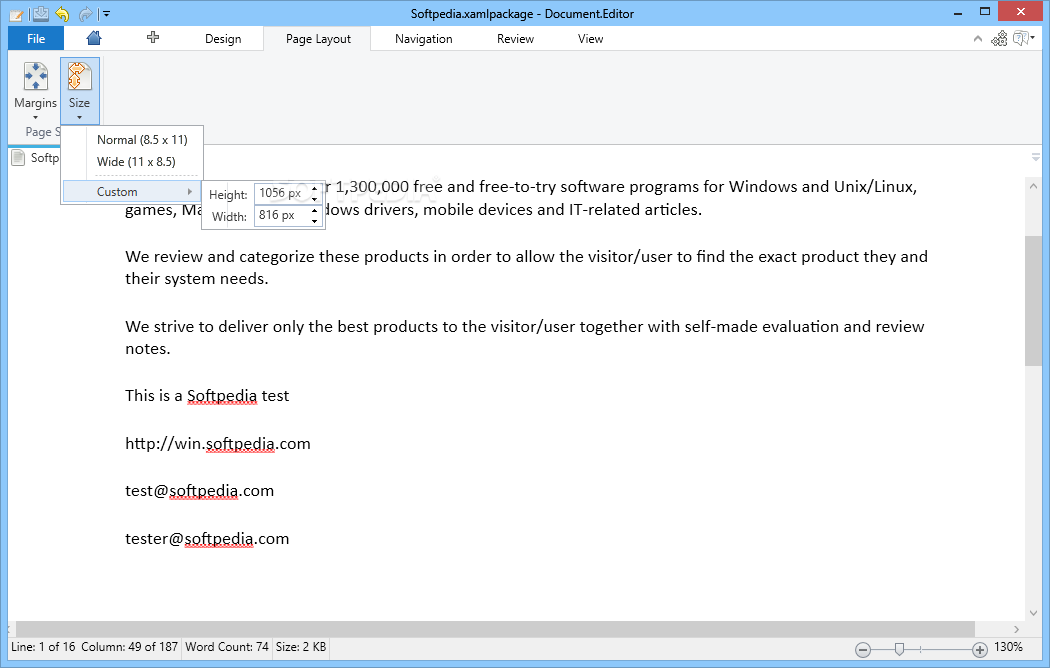
Task: Click the 'Line: 1 of 16' status entry
Action: click(43, 647)
